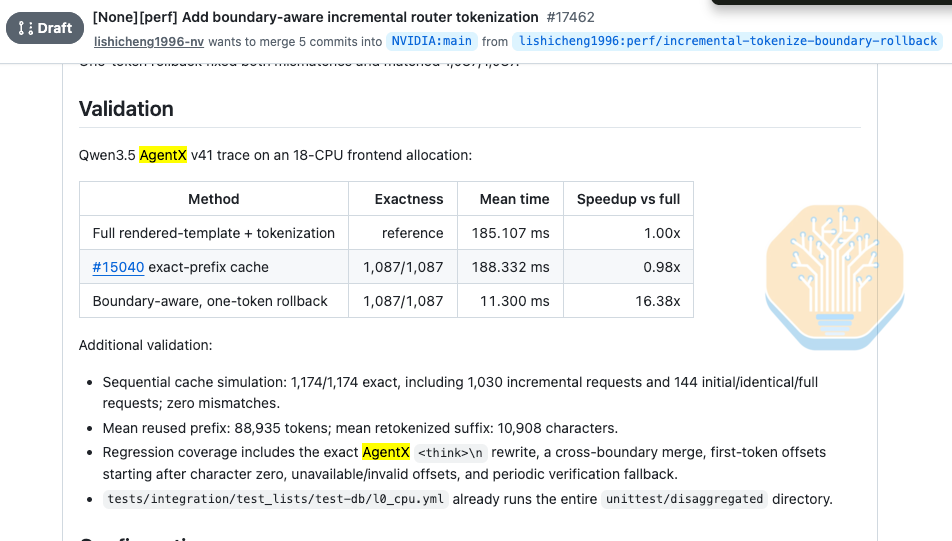Open the perf/incremental-tokenize-boundary-rollback head branch link
The image size is (952, 541).
727,41
